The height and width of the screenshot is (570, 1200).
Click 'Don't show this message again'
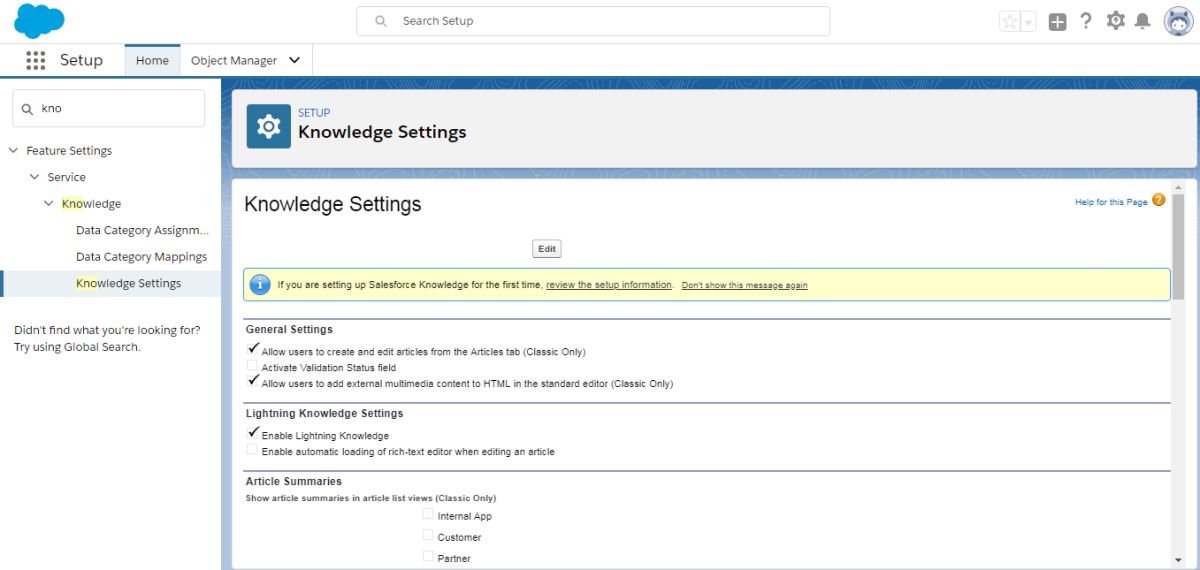745,285
